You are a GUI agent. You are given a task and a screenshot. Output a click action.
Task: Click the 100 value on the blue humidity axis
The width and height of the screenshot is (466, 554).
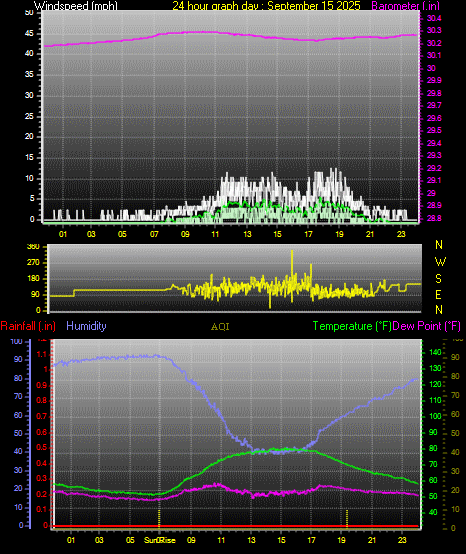(17, 342)
